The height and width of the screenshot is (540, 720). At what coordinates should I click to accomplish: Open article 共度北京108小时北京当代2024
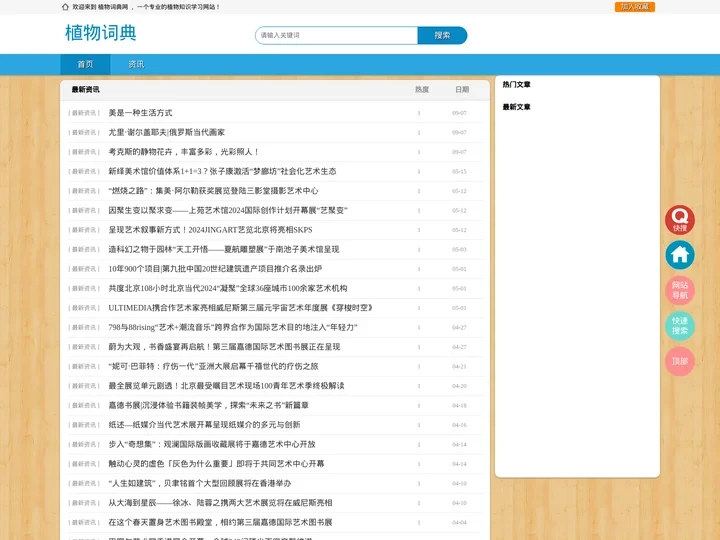(228, 288)
